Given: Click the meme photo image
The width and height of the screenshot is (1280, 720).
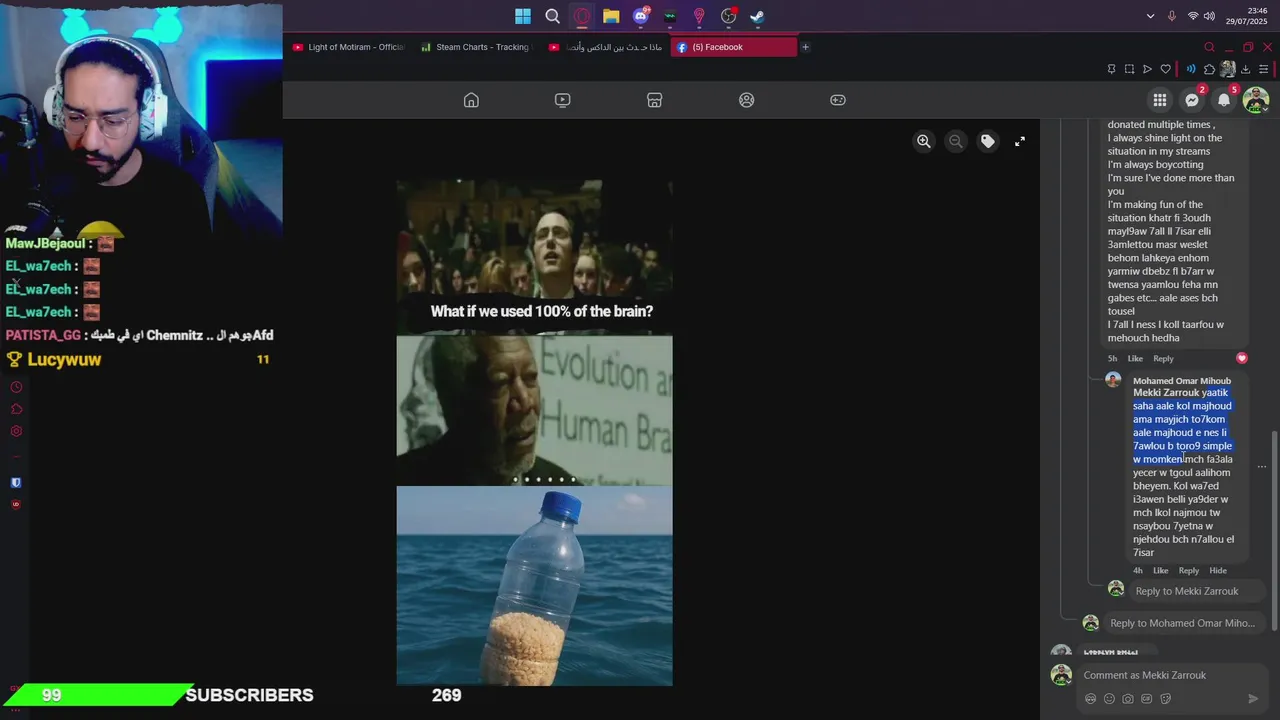Looking at the screenshot, I should [534, 433].
